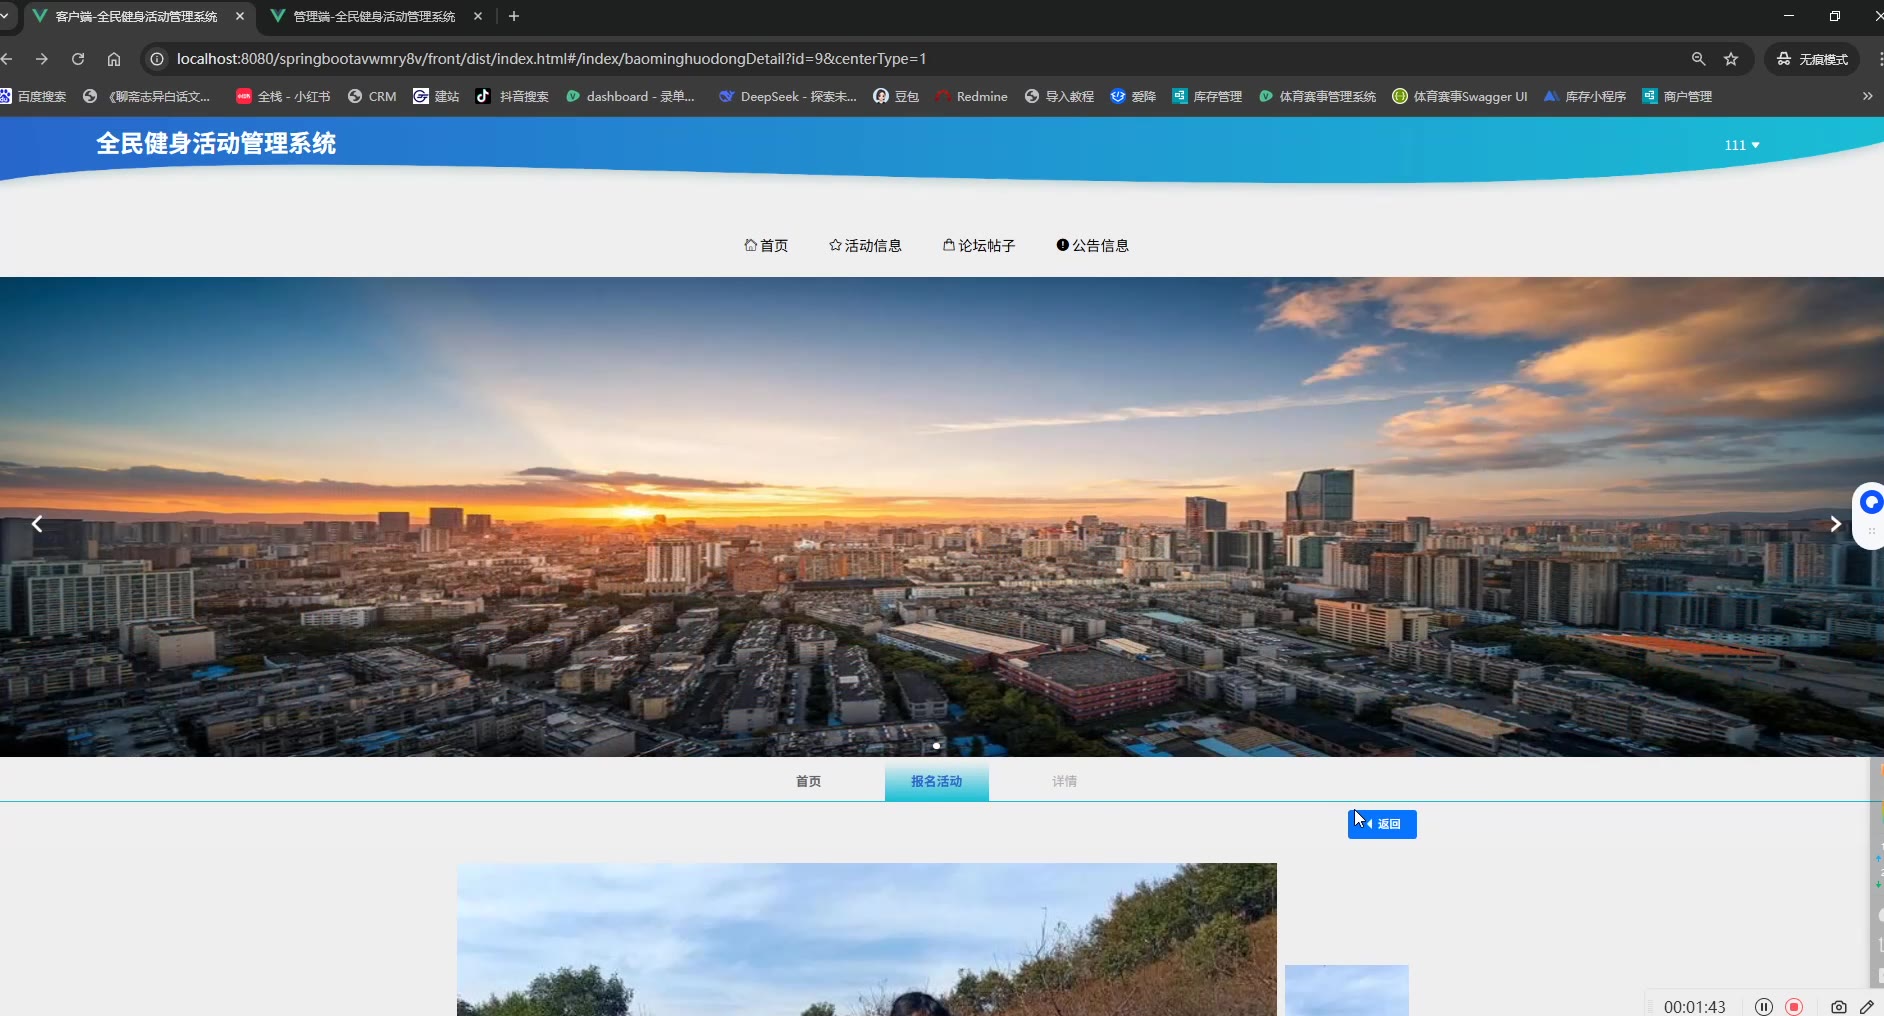The width and height of the screenshot is (1884, 1016).
Task: Open the 建站 bookmark
Action: point(436,96)
